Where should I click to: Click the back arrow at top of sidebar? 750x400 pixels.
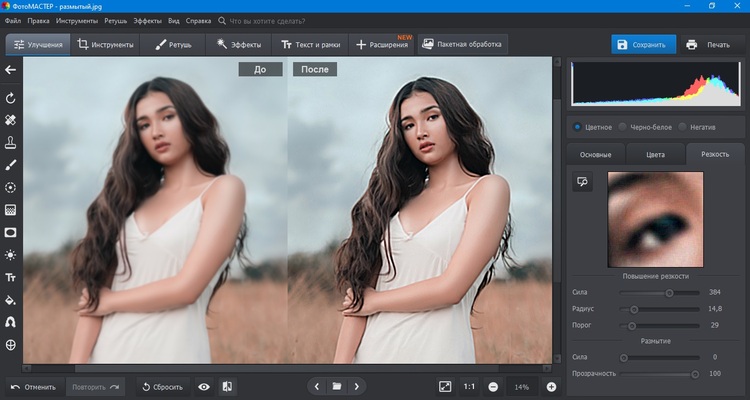click(11, 70)
